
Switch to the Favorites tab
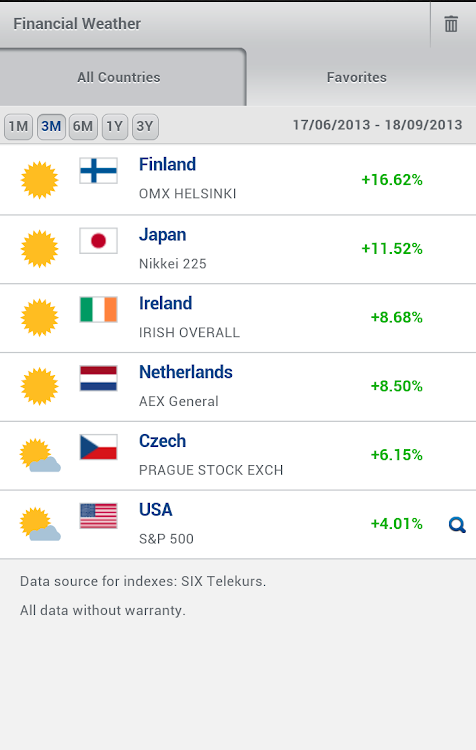point(357,77)
